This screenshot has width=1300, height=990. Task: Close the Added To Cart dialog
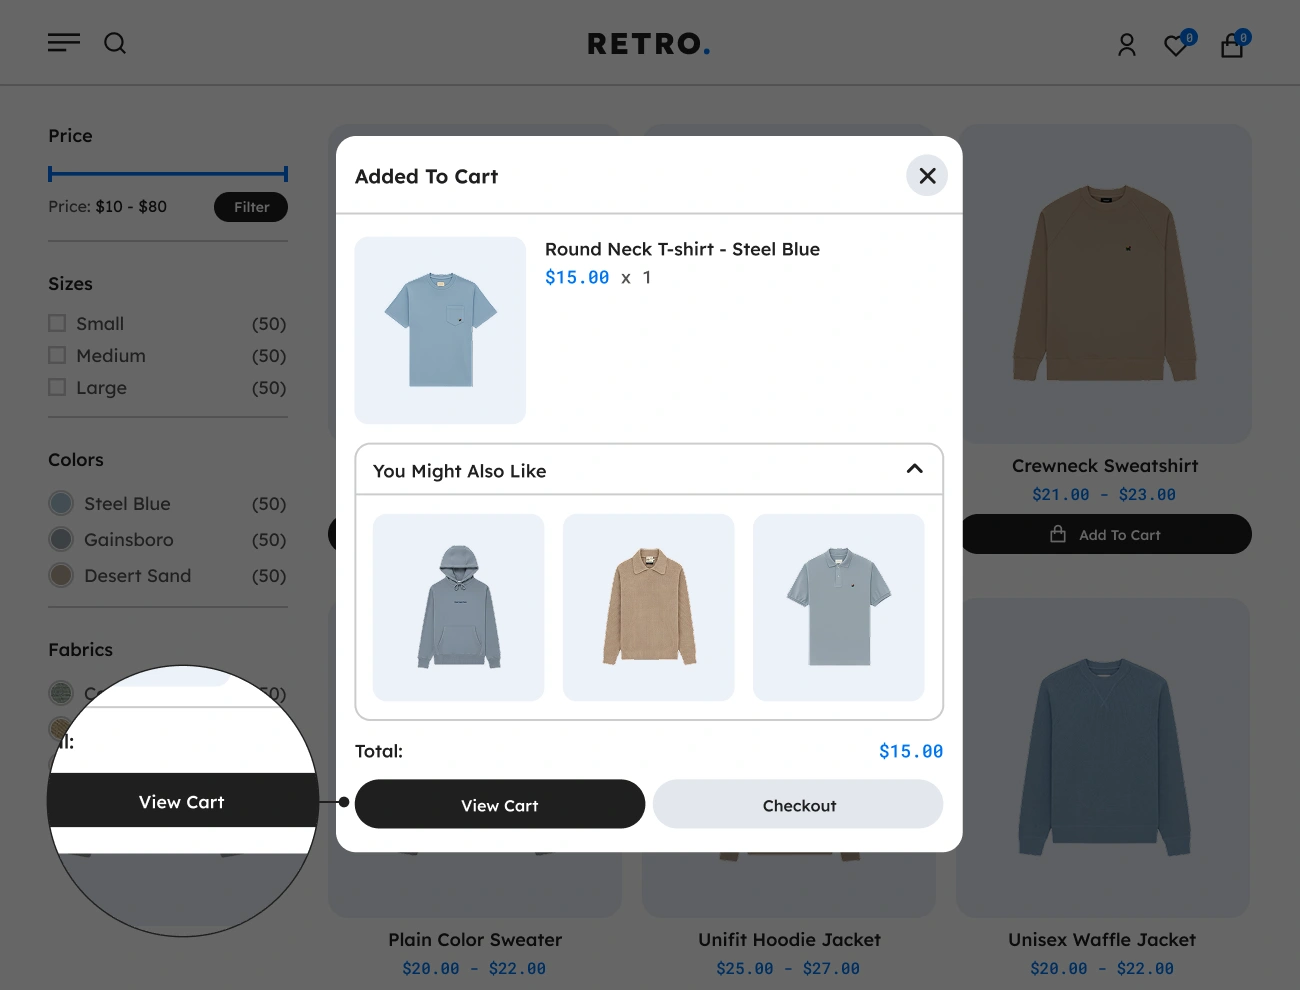[927, 176]
